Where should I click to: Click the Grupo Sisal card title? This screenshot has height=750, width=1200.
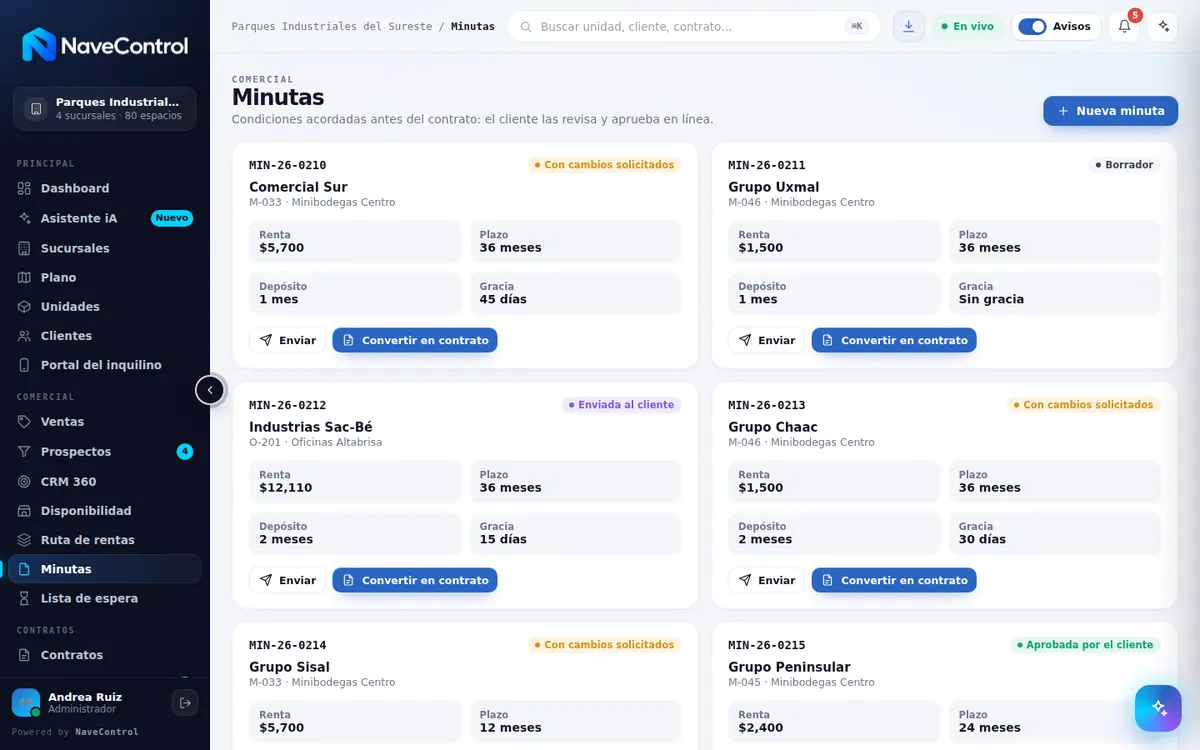289,667
